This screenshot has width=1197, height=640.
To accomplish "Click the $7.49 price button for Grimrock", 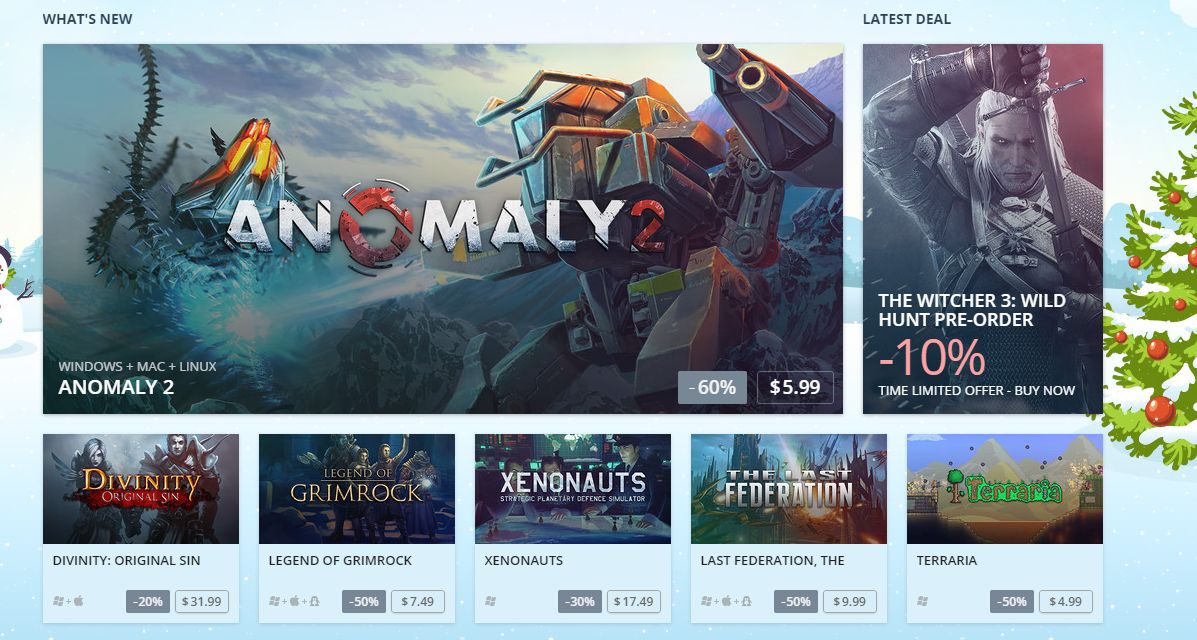I will click(418, 601).
